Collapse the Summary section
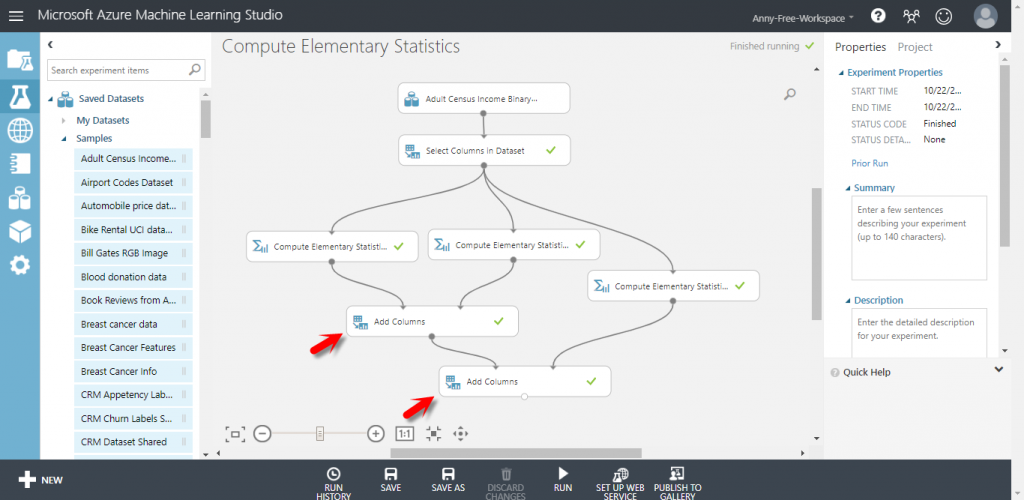The height and width of the screenshot is (500, 1024). pos(848,188)
